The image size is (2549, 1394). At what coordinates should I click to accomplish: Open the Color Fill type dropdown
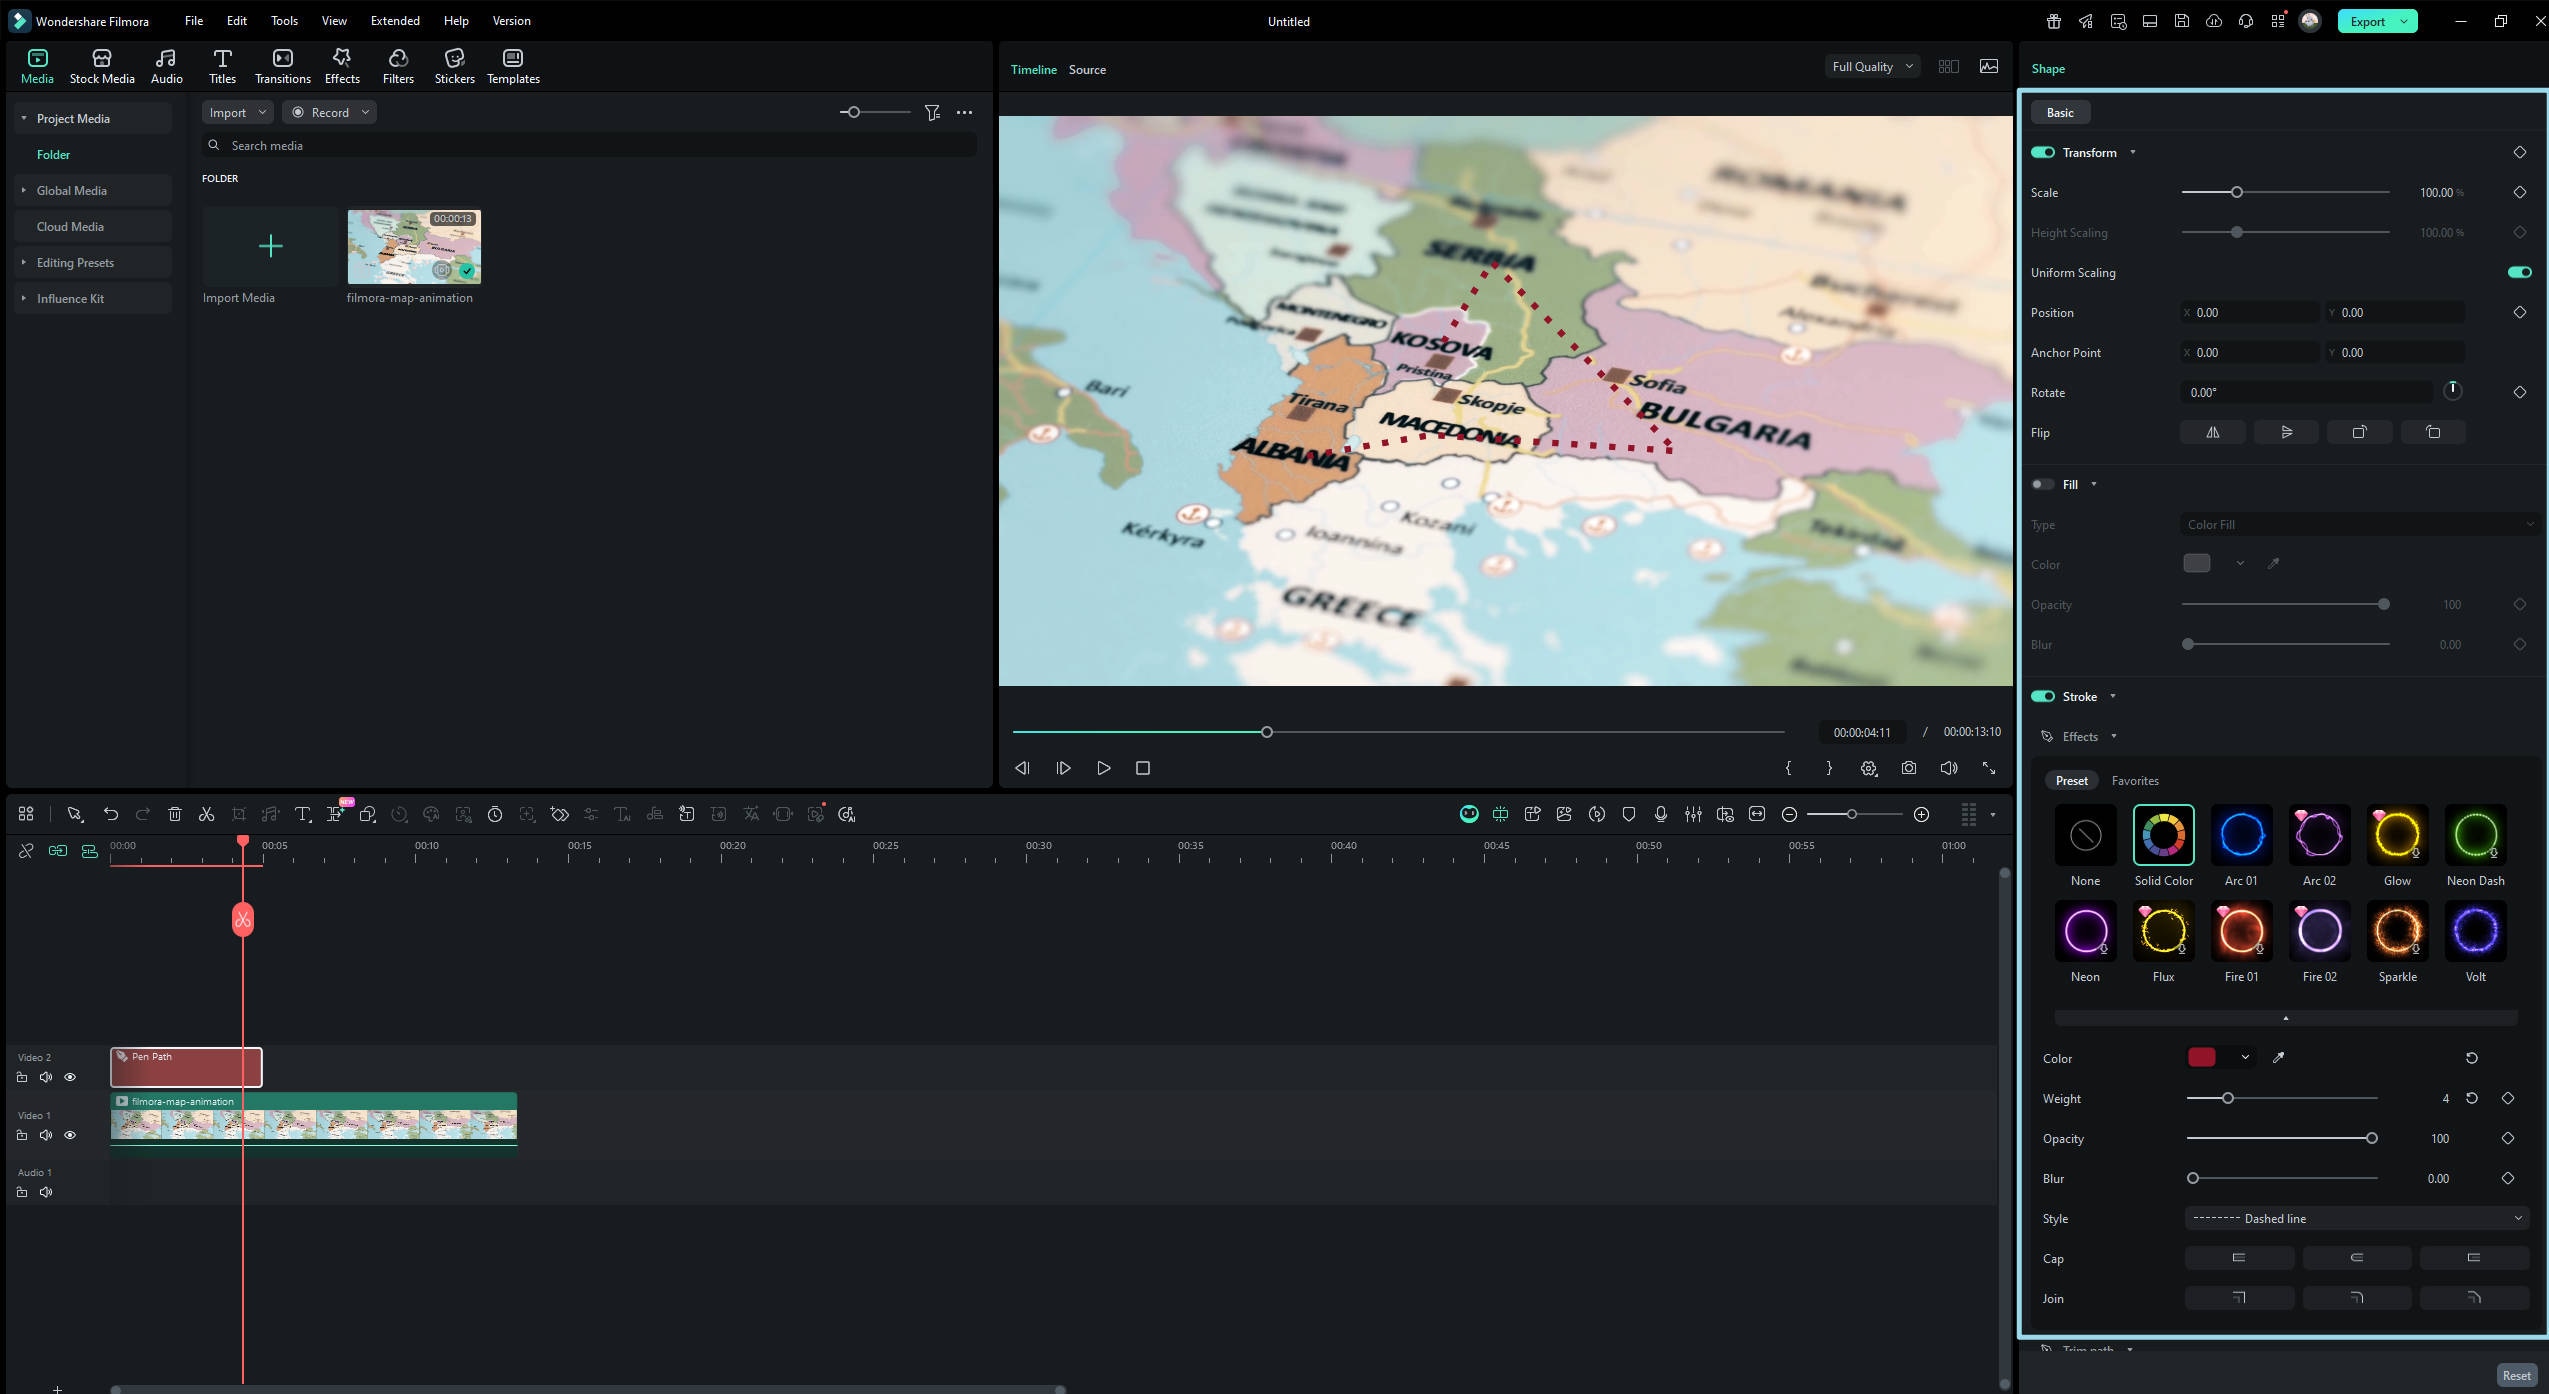2355,524
